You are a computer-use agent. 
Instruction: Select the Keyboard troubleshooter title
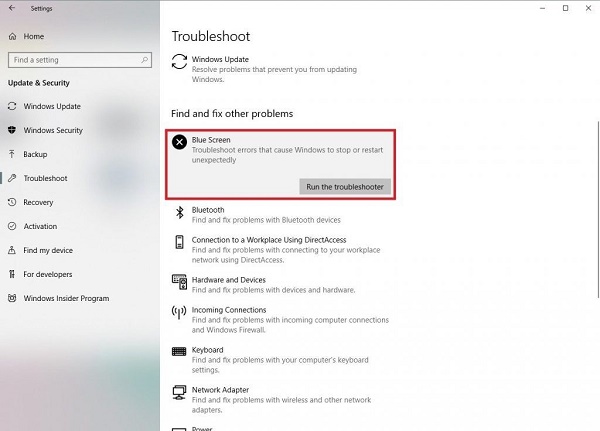[x=207, y=350]
